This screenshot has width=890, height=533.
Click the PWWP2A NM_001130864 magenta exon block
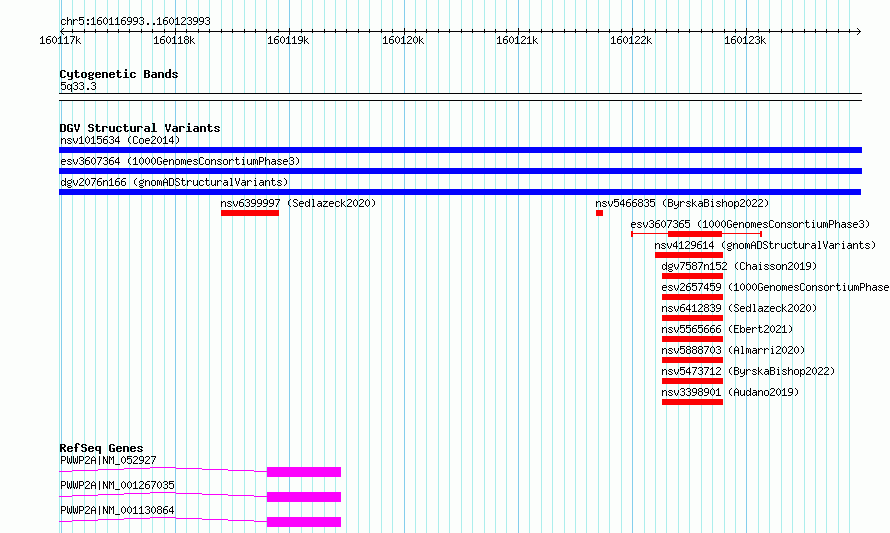pos(304,522)
